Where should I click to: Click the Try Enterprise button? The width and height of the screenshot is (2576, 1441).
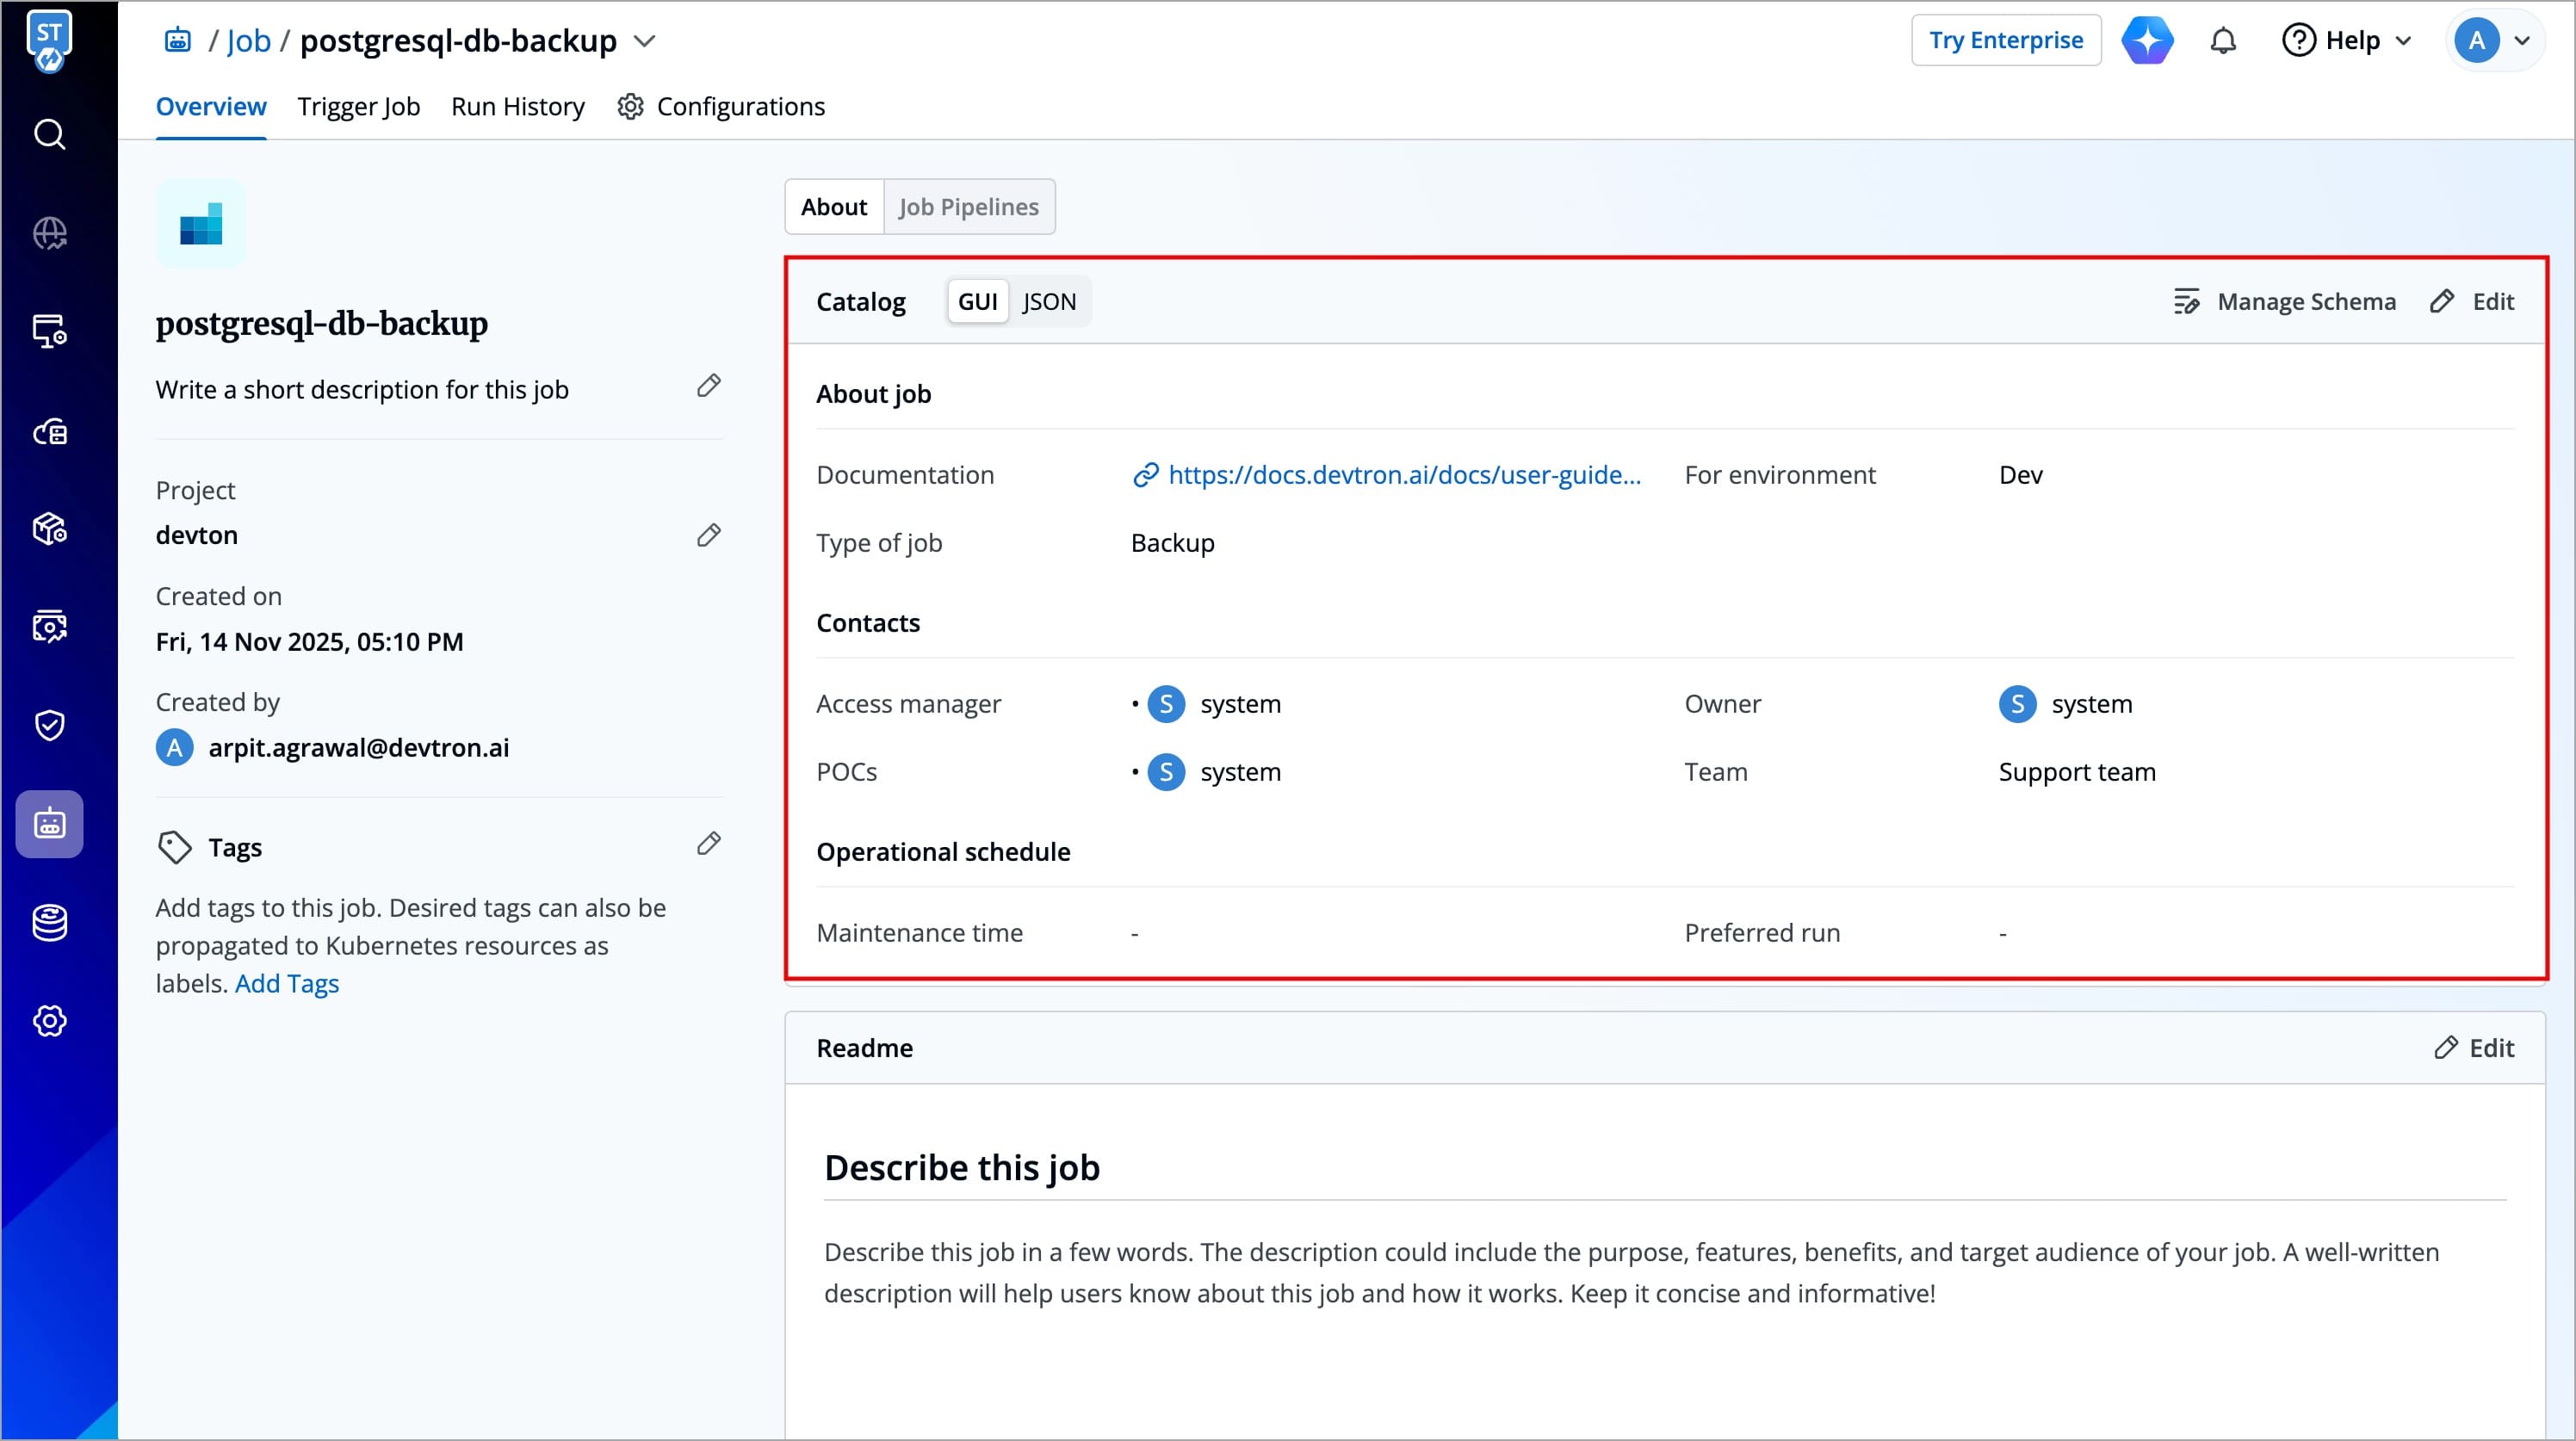[2005, 41]
